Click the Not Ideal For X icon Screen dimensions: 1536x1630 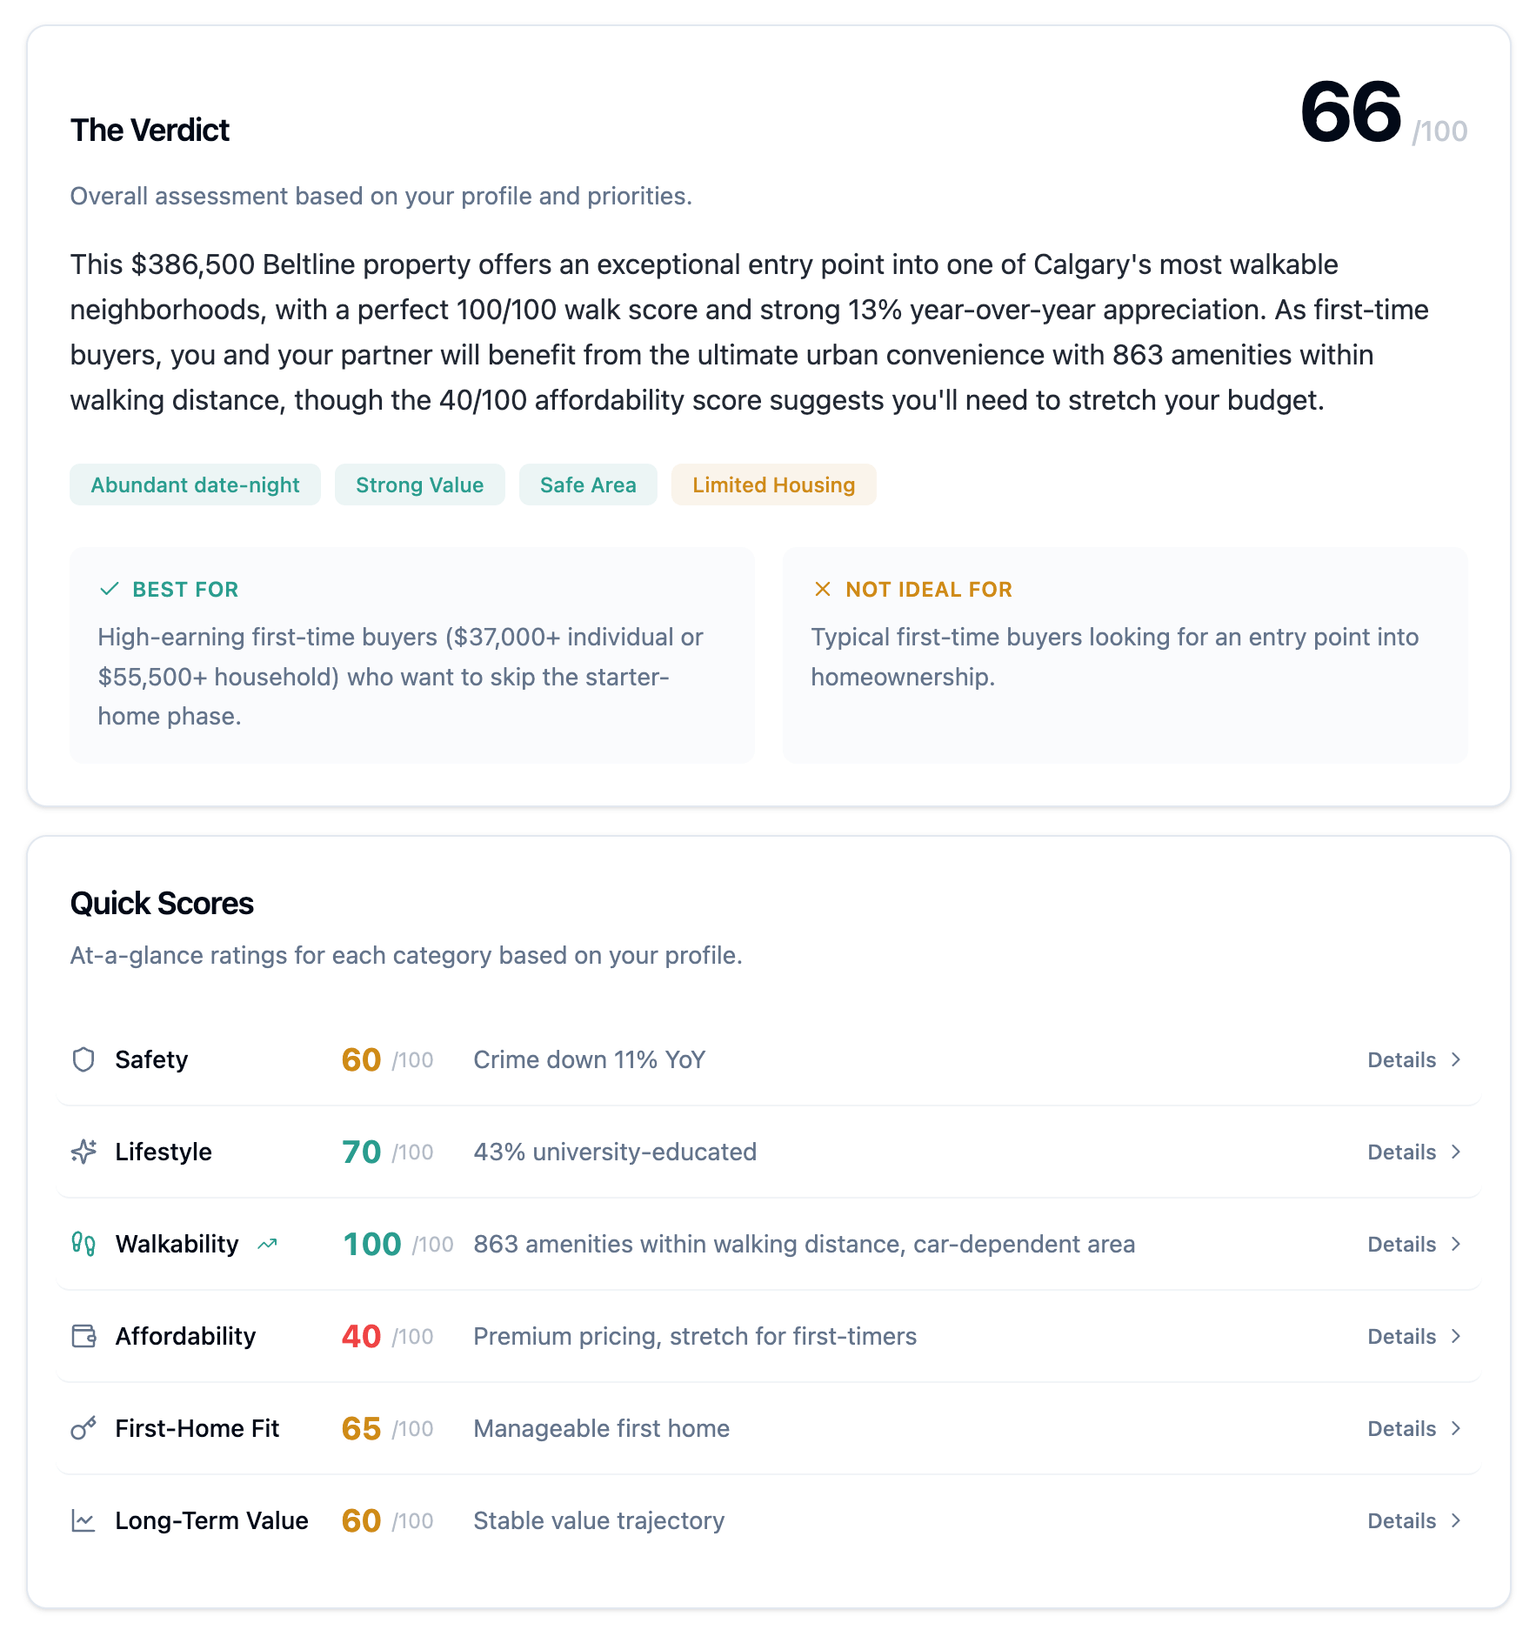click(822, 589)
